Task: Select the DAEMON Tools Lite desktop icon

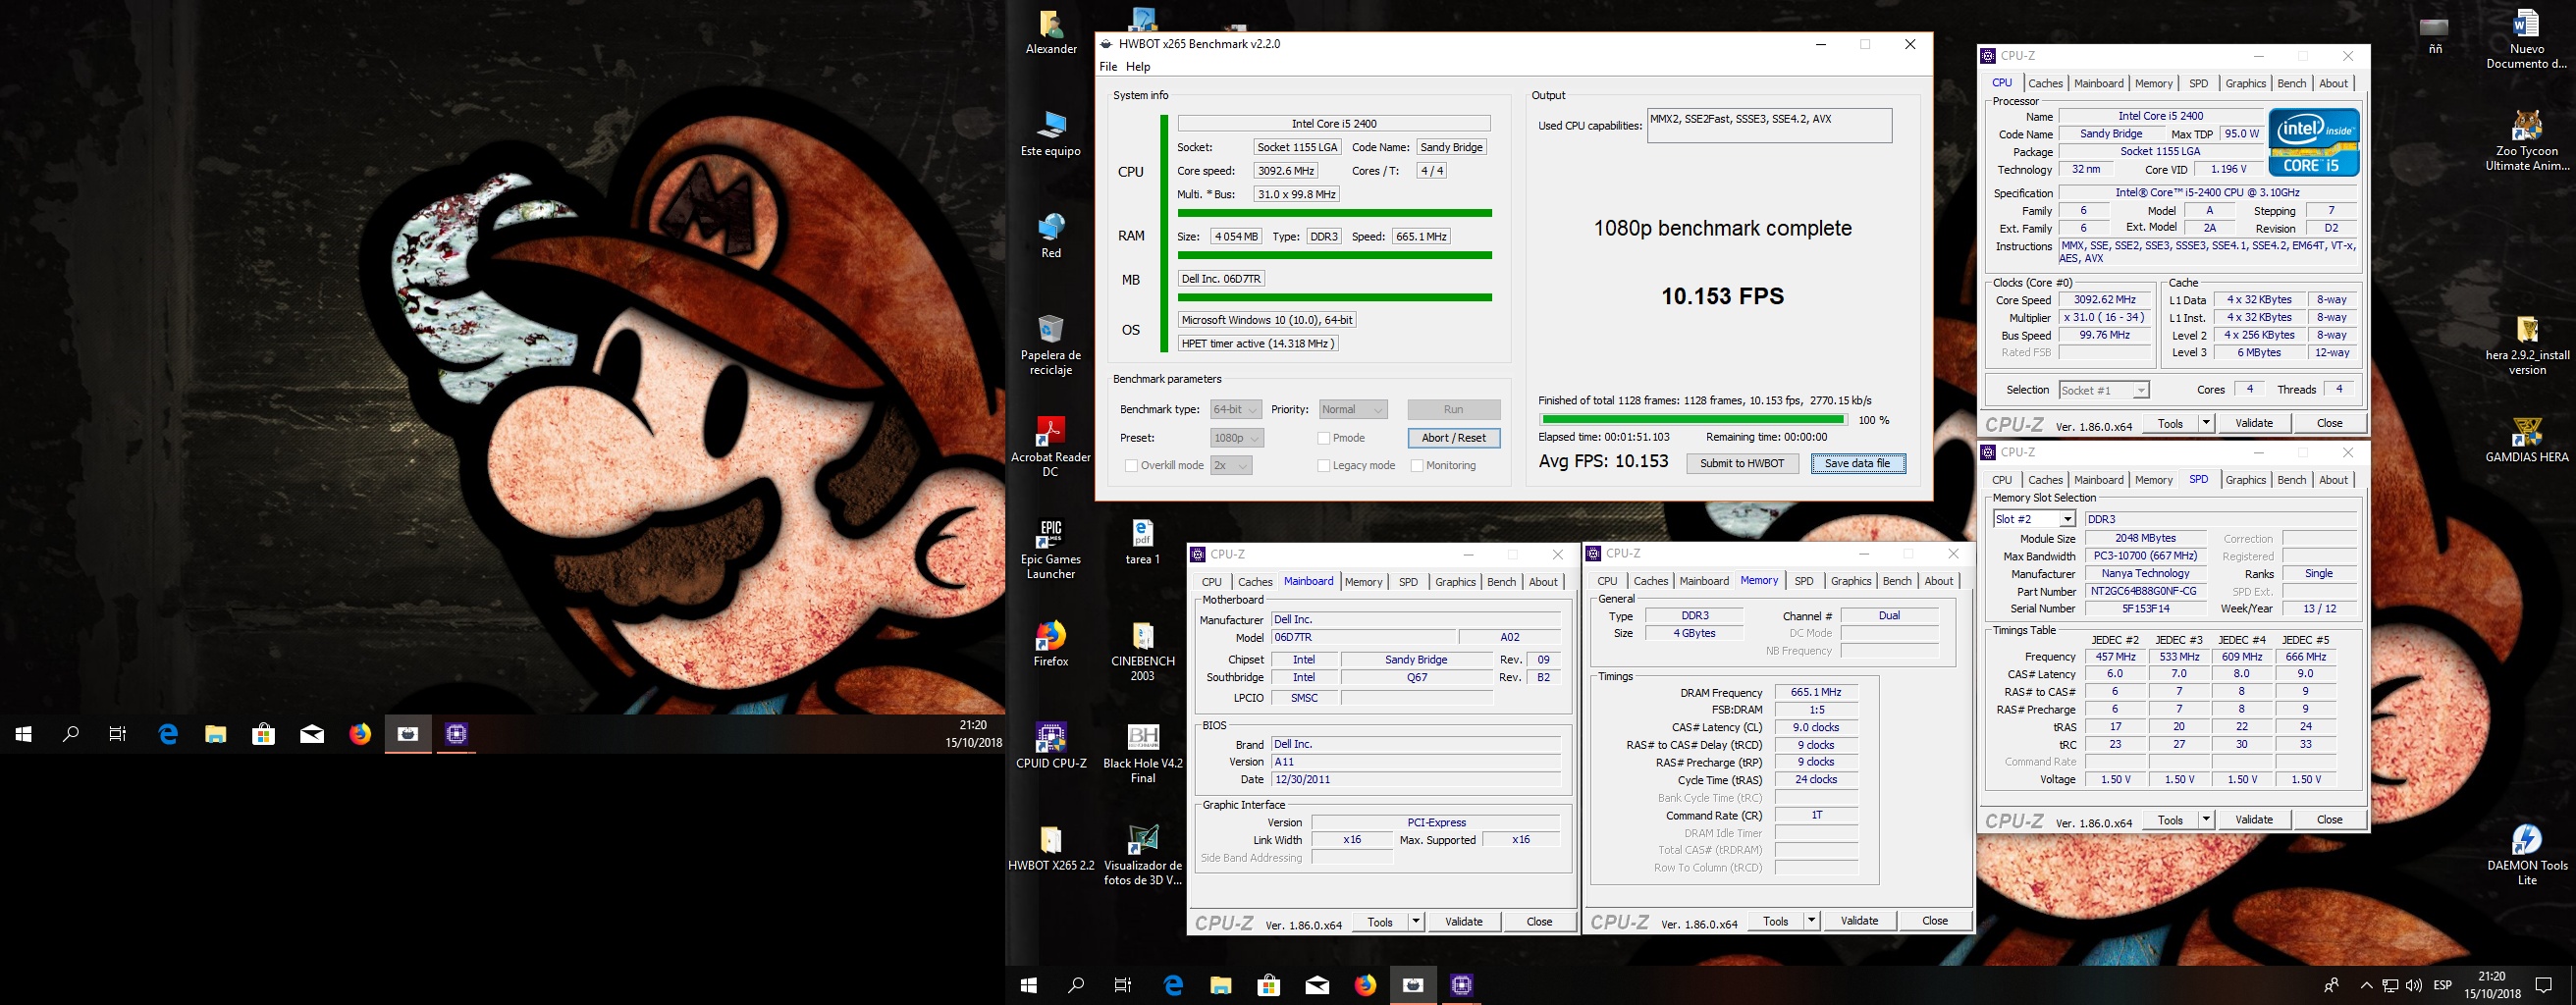Action: click(x=2527, y=855)
